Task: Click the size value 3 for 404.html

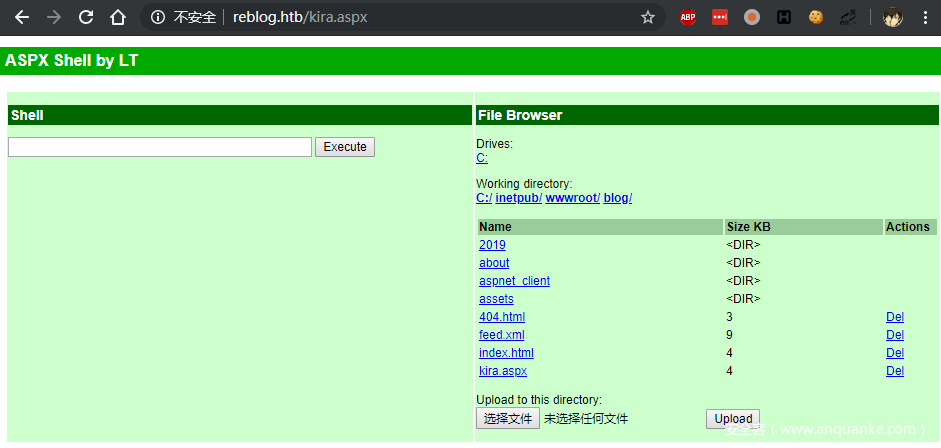Action: [x=729, y=317]
